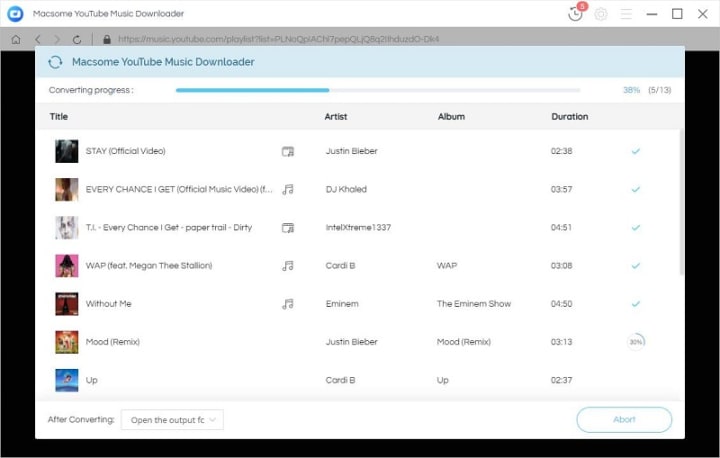Click the music note icon for Without Me
The image size is (720, 458).
288,304
